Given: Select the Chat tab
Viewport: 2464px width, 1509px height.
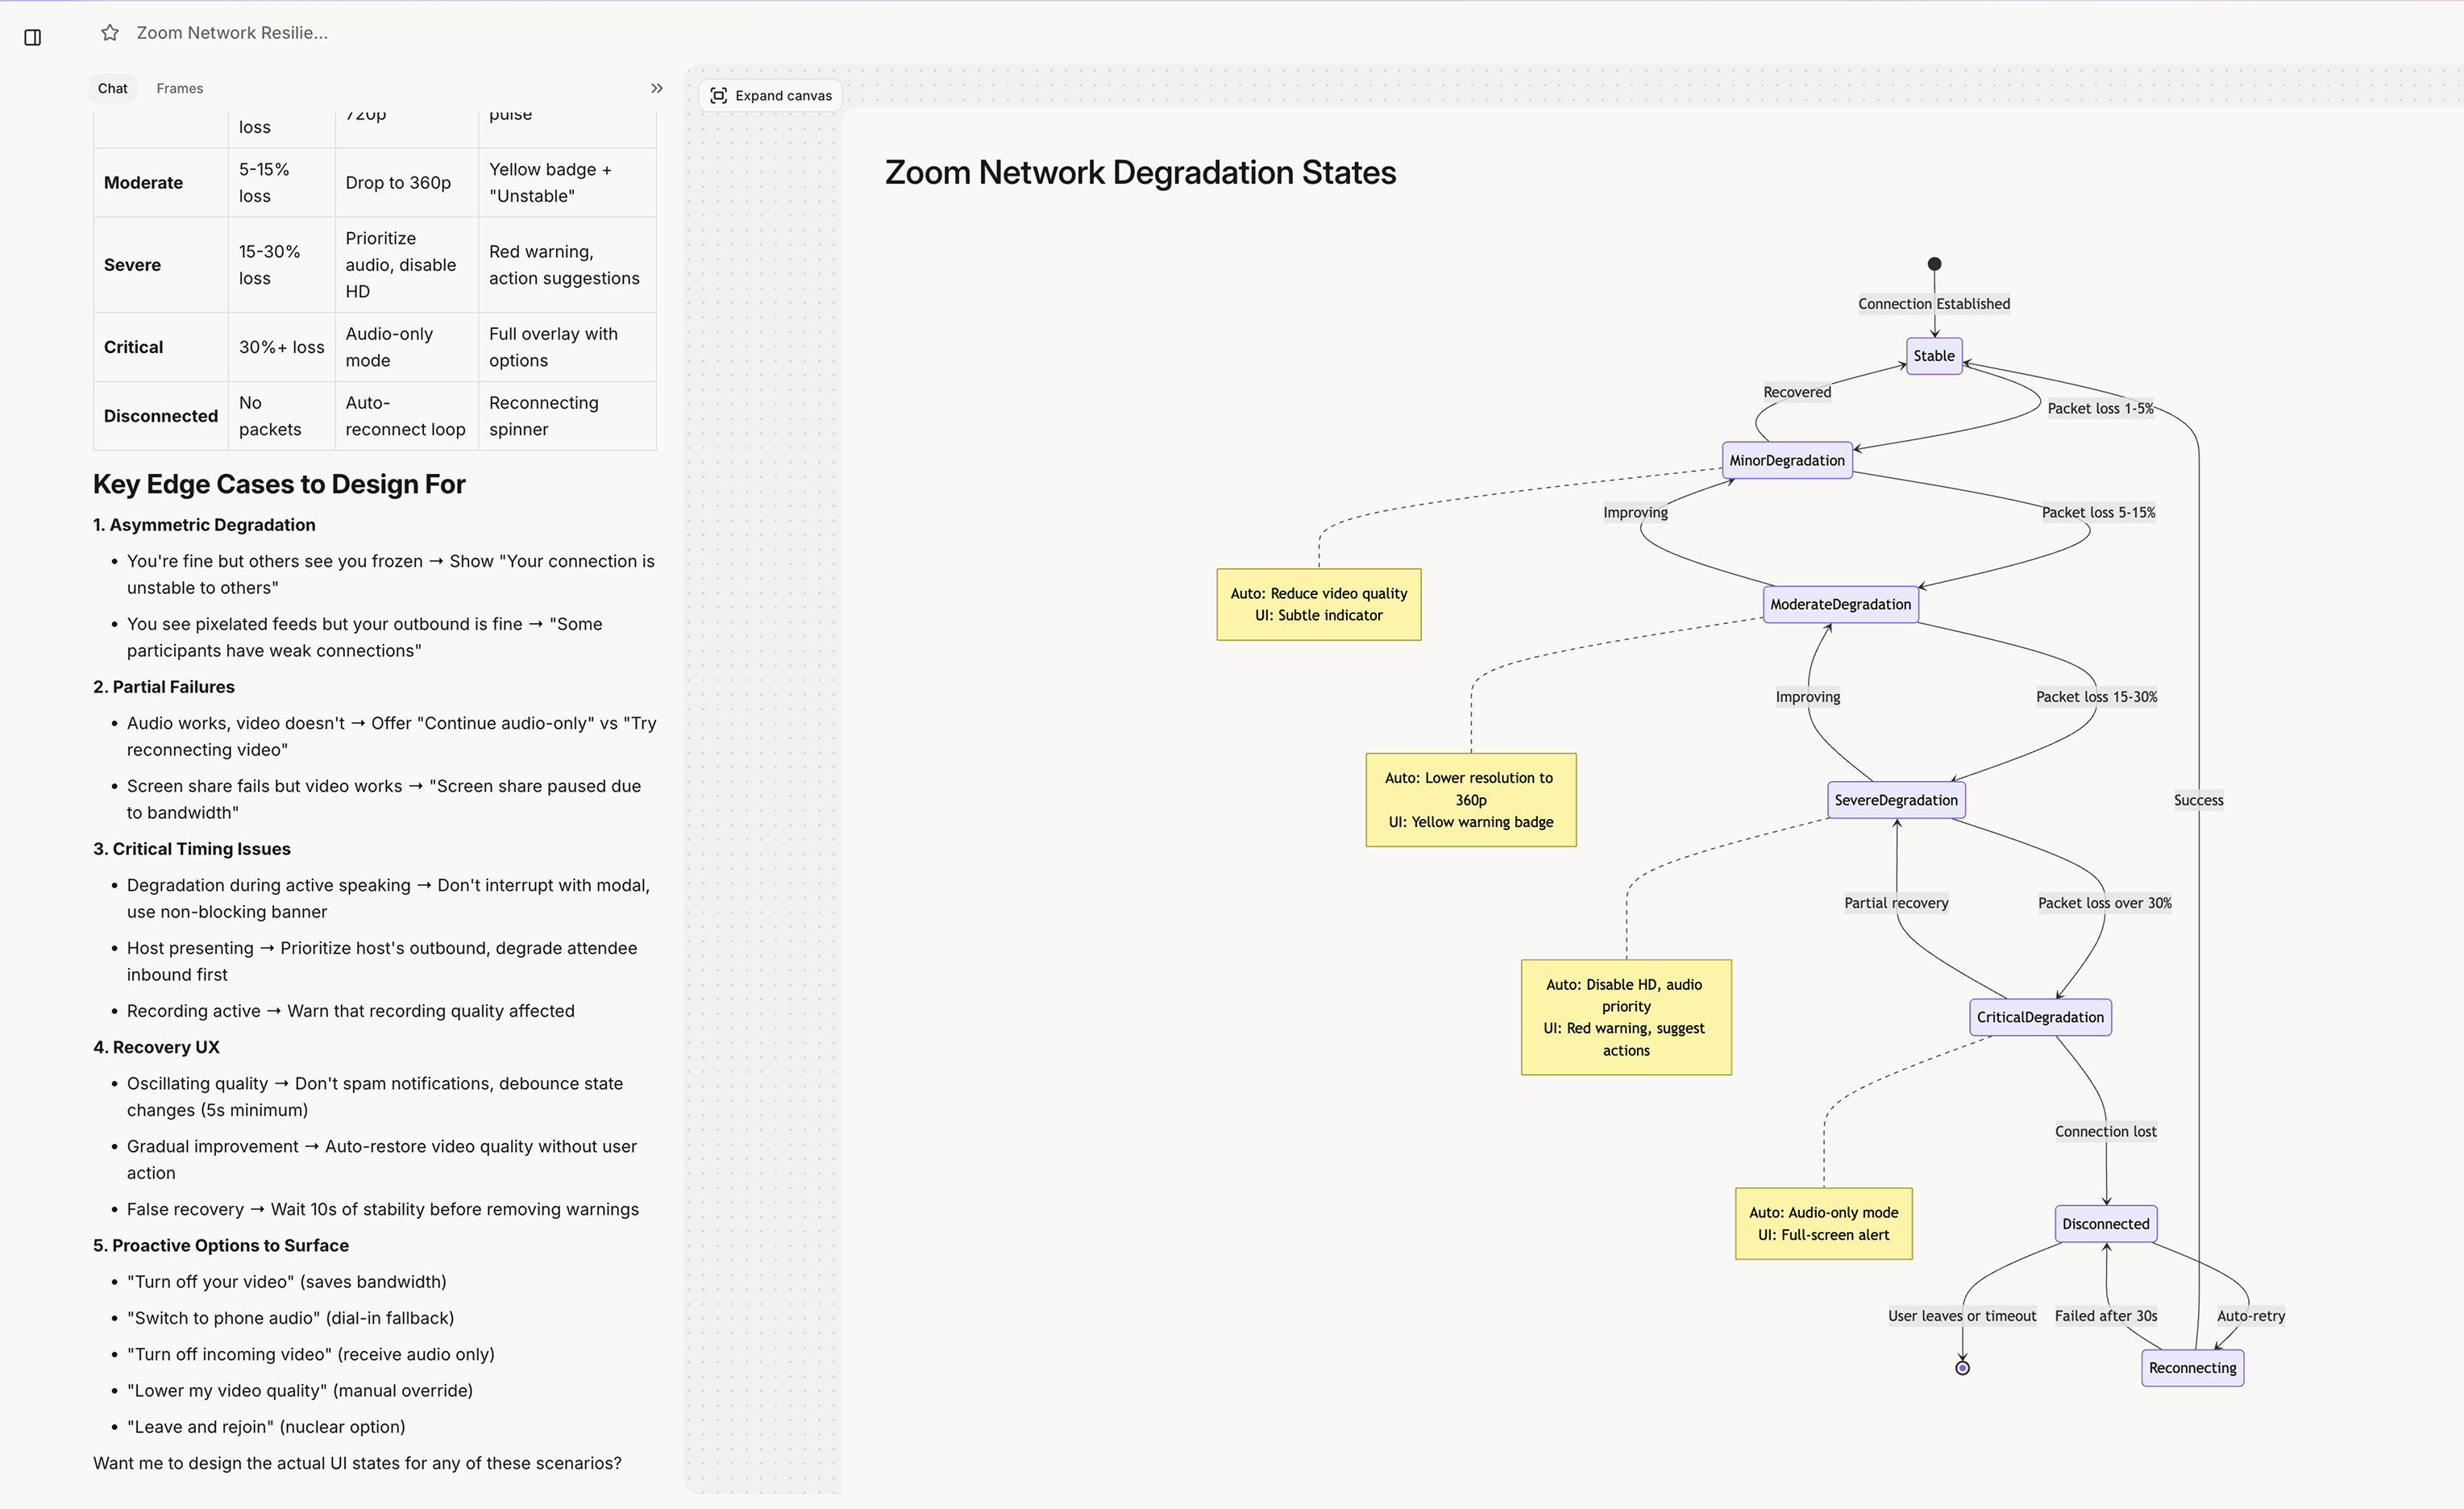Looking at the screenshot, I should pos(112,88).
